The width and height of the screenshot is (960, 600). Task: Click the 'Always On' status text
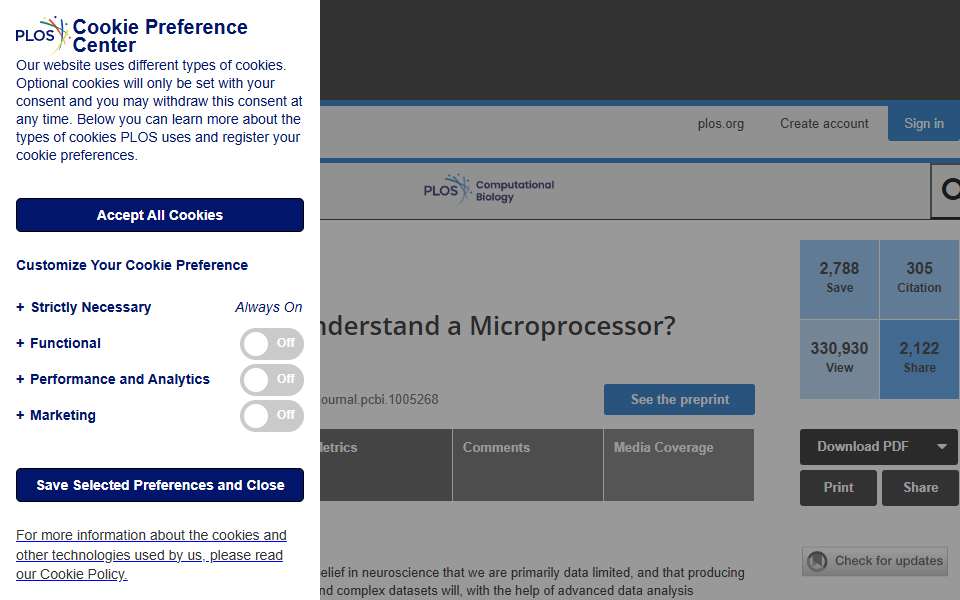pos(269,307)
